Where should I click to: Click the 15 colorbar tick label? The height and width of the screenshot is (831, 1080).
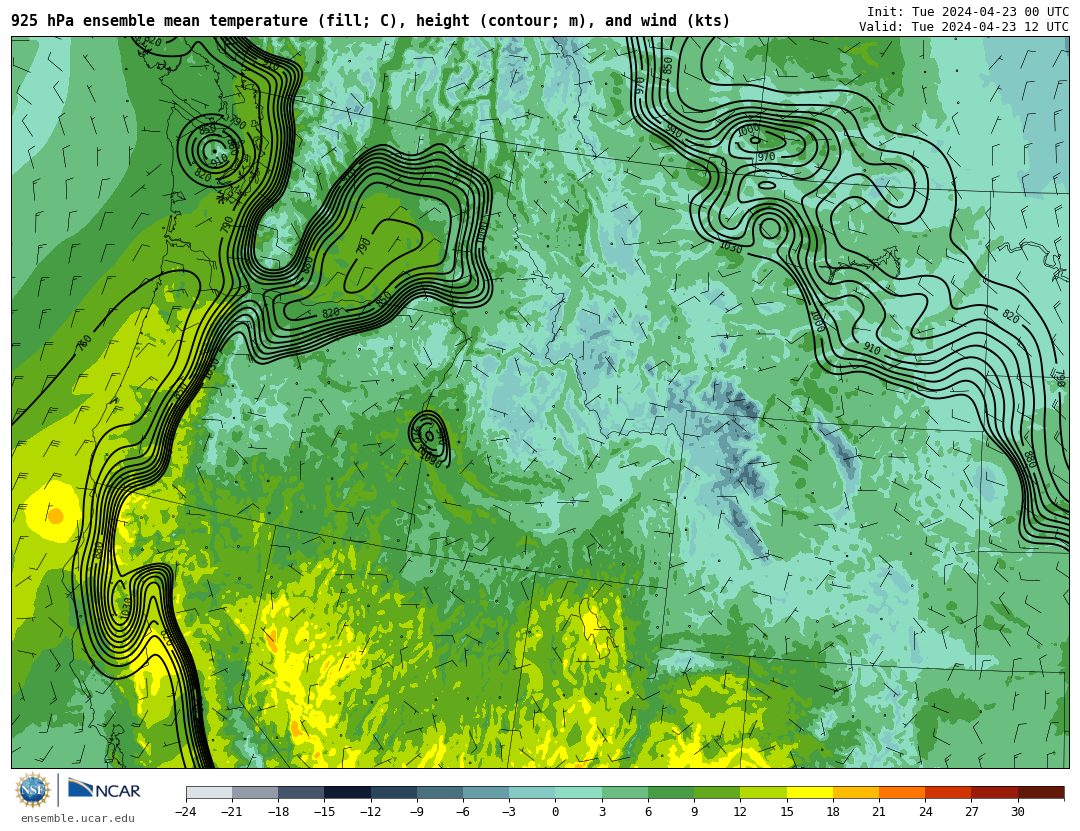787,812
